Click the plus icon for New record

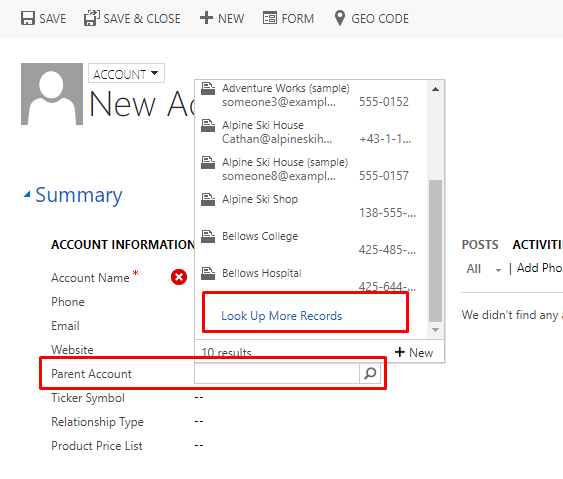pyautogui.click(x=206, y=18)
